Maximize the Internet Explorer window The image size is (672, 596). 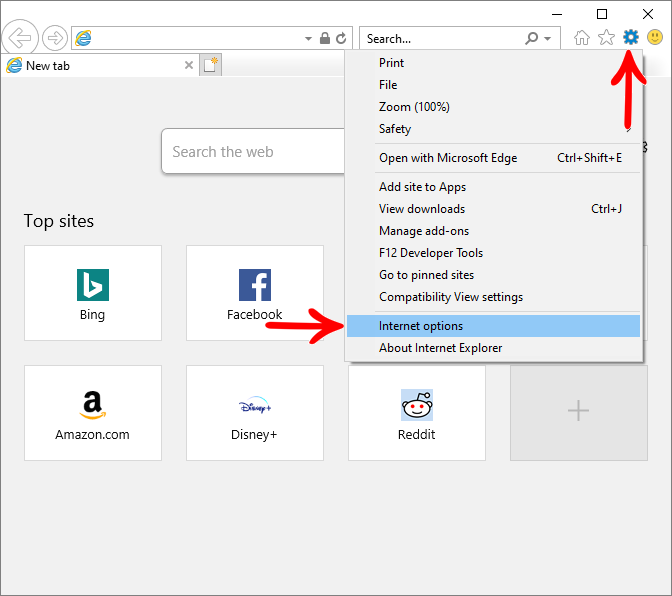click(602, 14)
